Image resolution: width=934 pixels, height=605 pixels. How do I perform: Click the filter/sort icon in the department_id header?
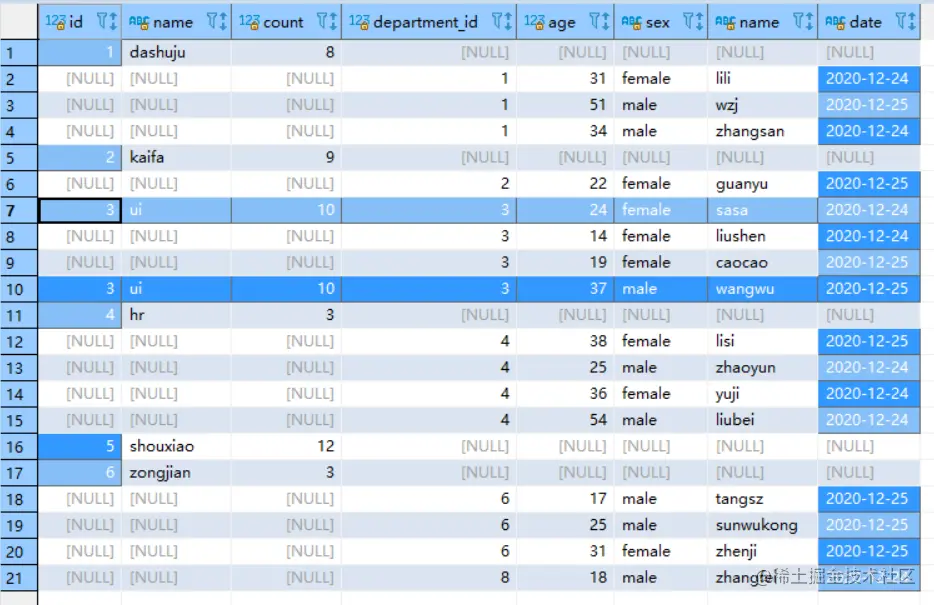(x=502, y=22)
